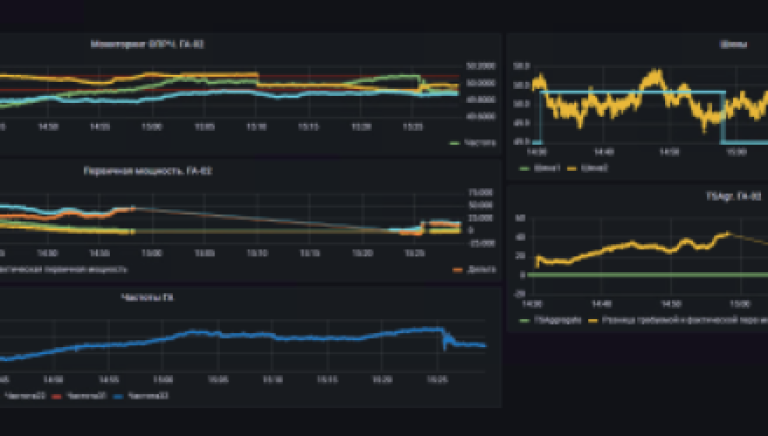The image size is (768, 436).
Task: Toggle the Разница требуемой и фактической legend entry
Action: coord(680,320)
